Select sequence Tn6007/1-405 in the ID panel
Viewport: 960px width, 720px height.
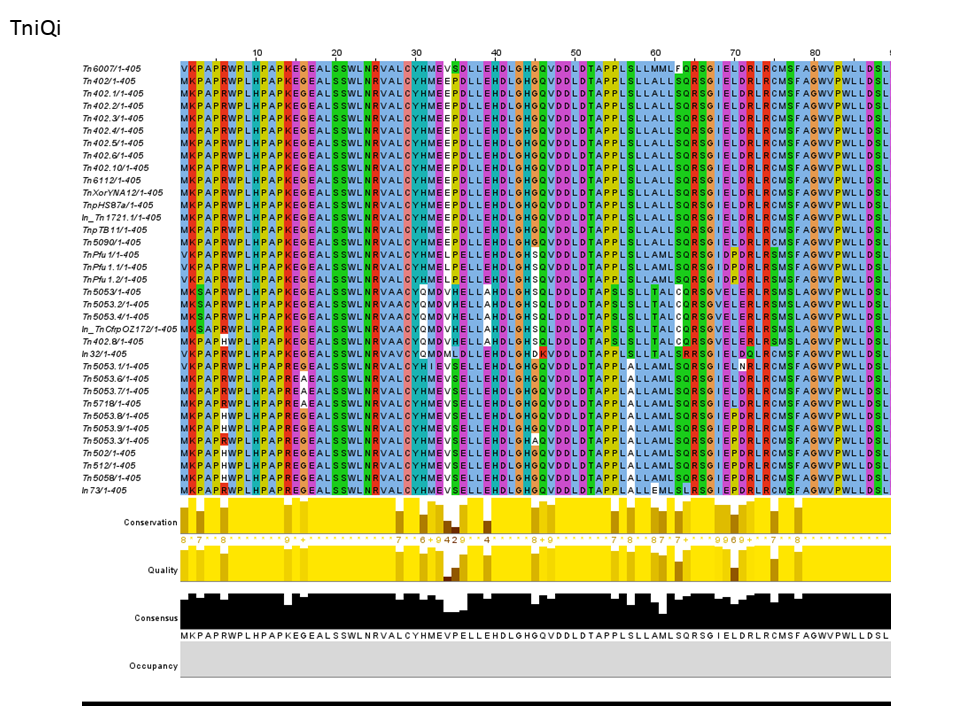click(112, 68)
